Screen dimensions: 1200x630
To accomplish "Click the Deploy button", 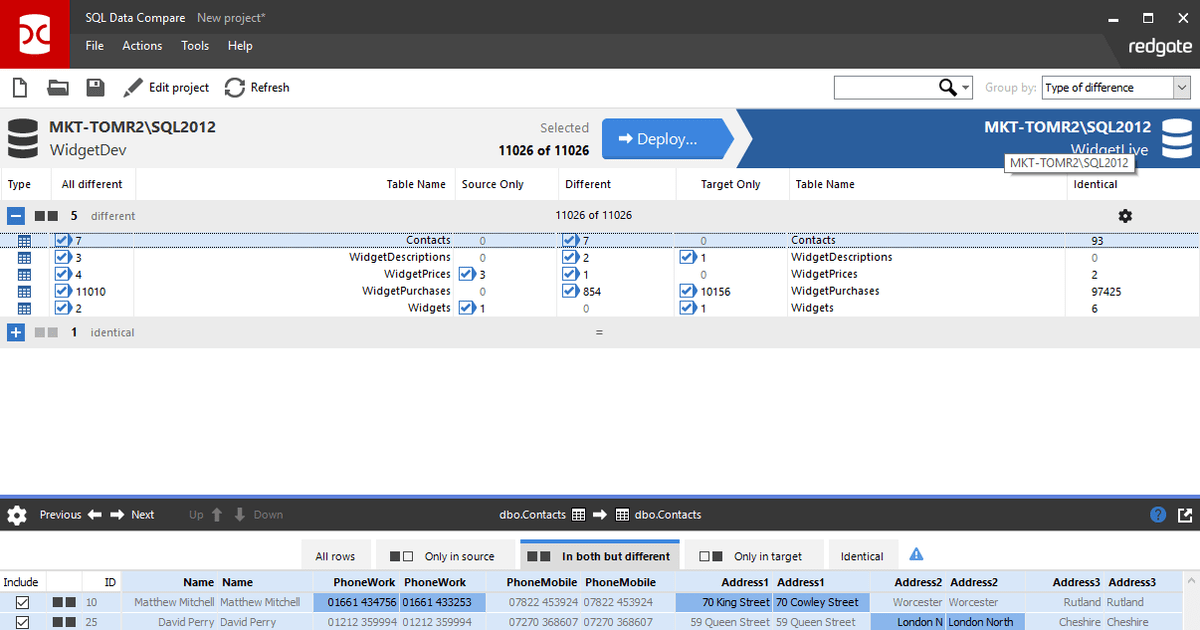I will [665, 139].
